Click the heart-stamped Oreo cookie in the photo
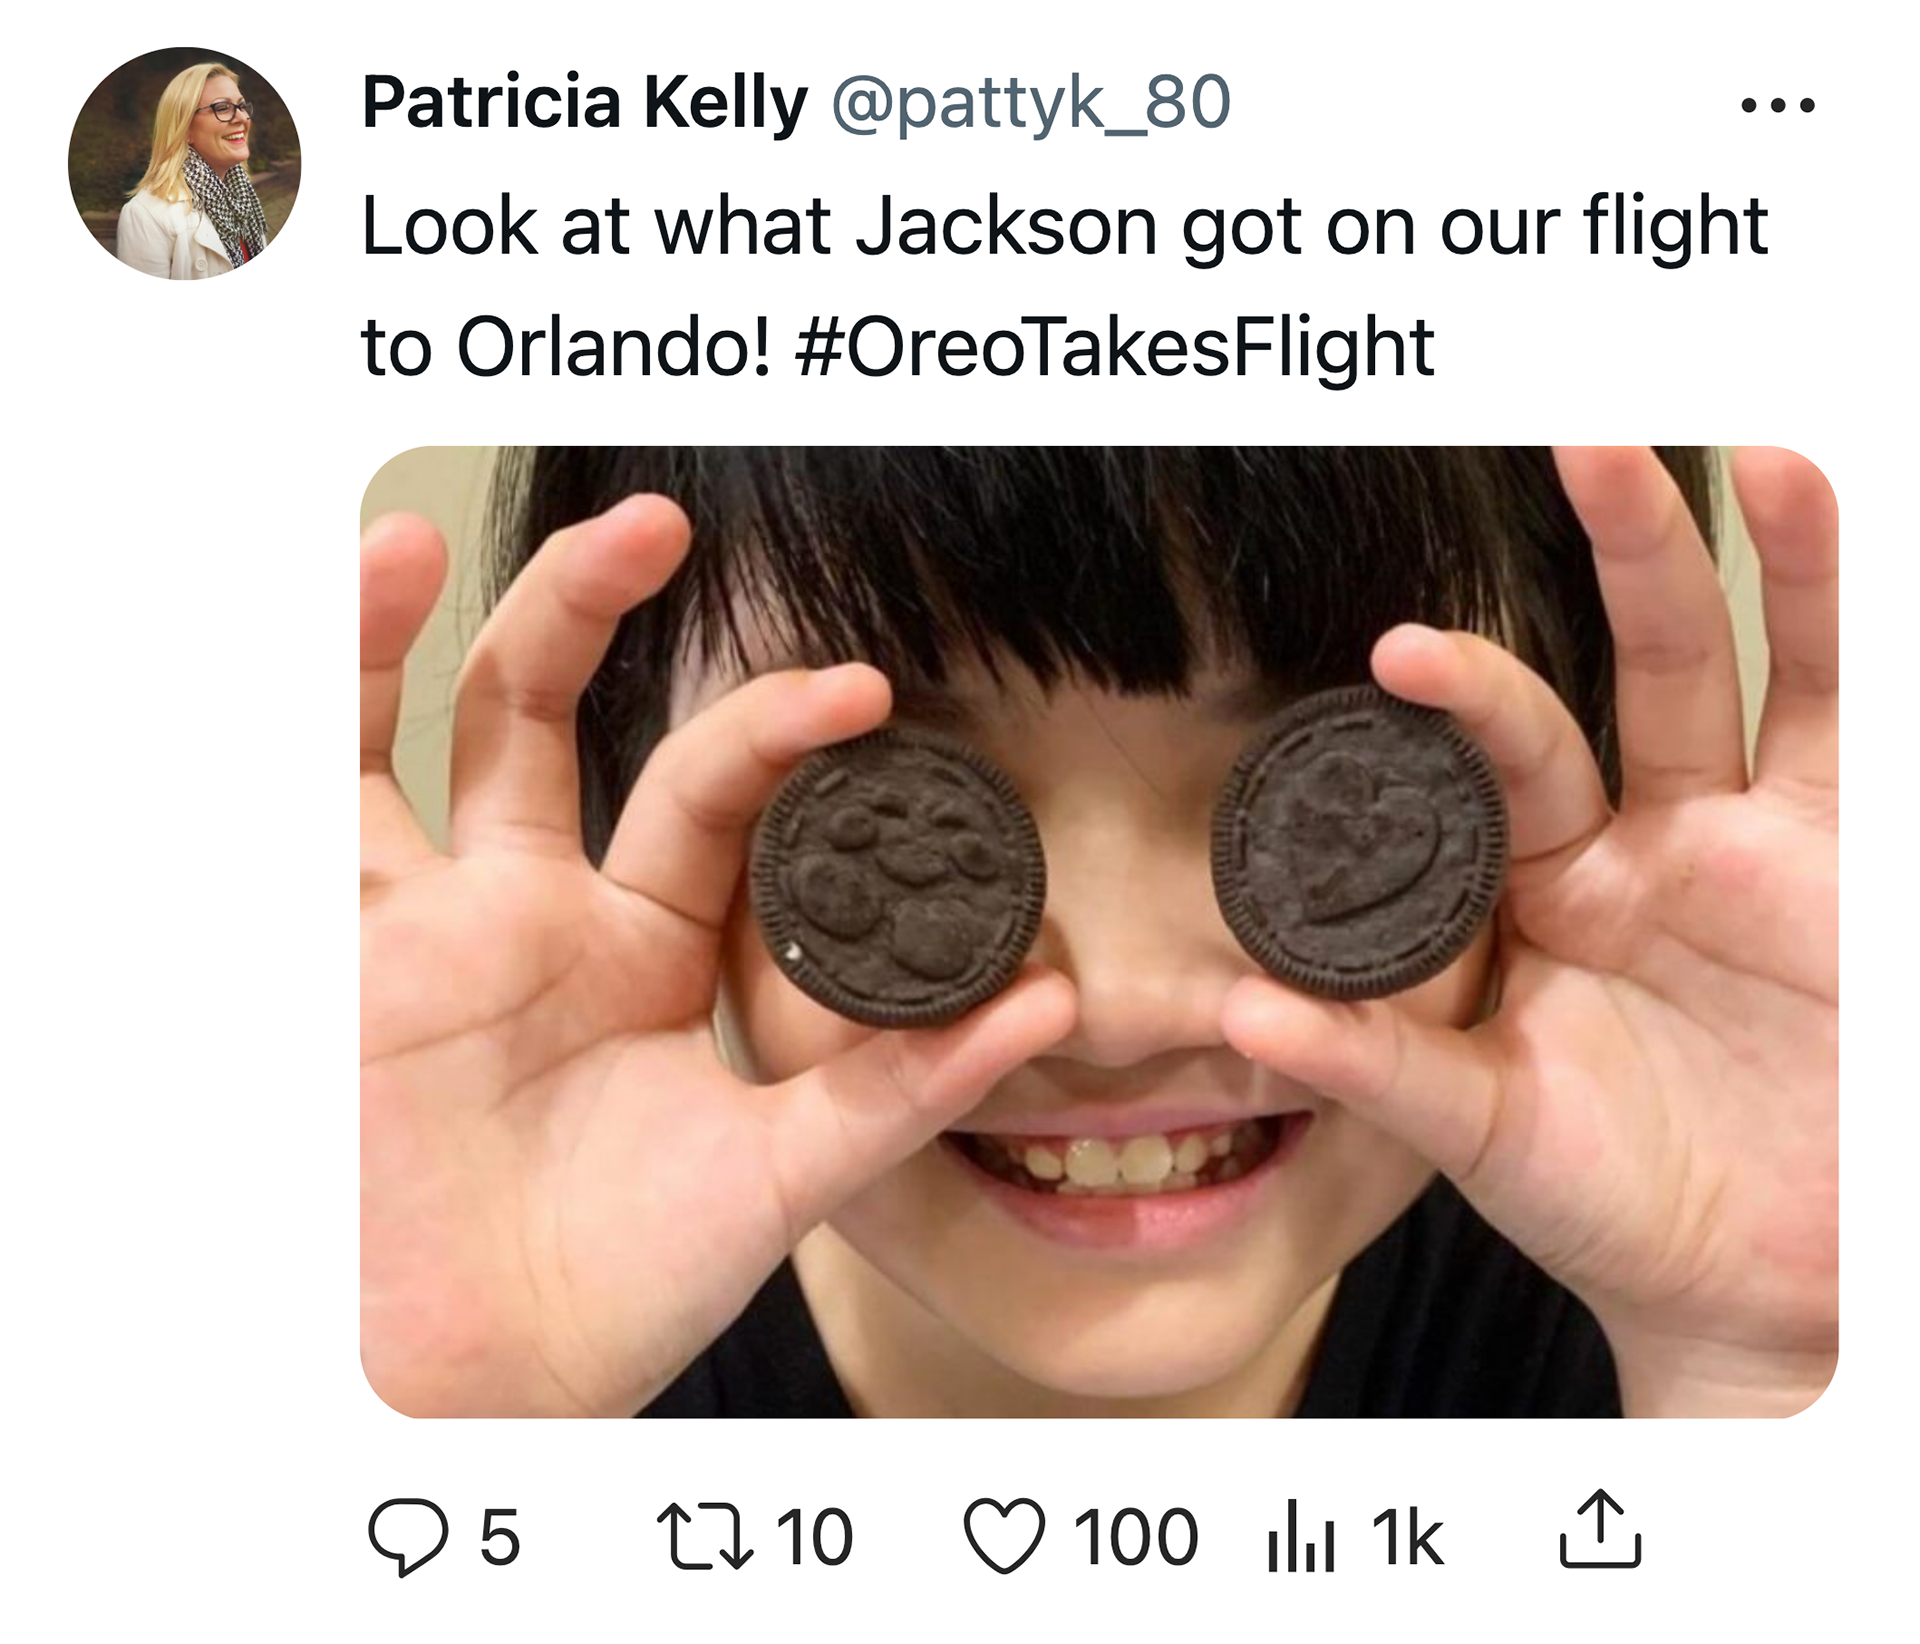Screen dimensions: 1920x1644 coord(1359,842)
